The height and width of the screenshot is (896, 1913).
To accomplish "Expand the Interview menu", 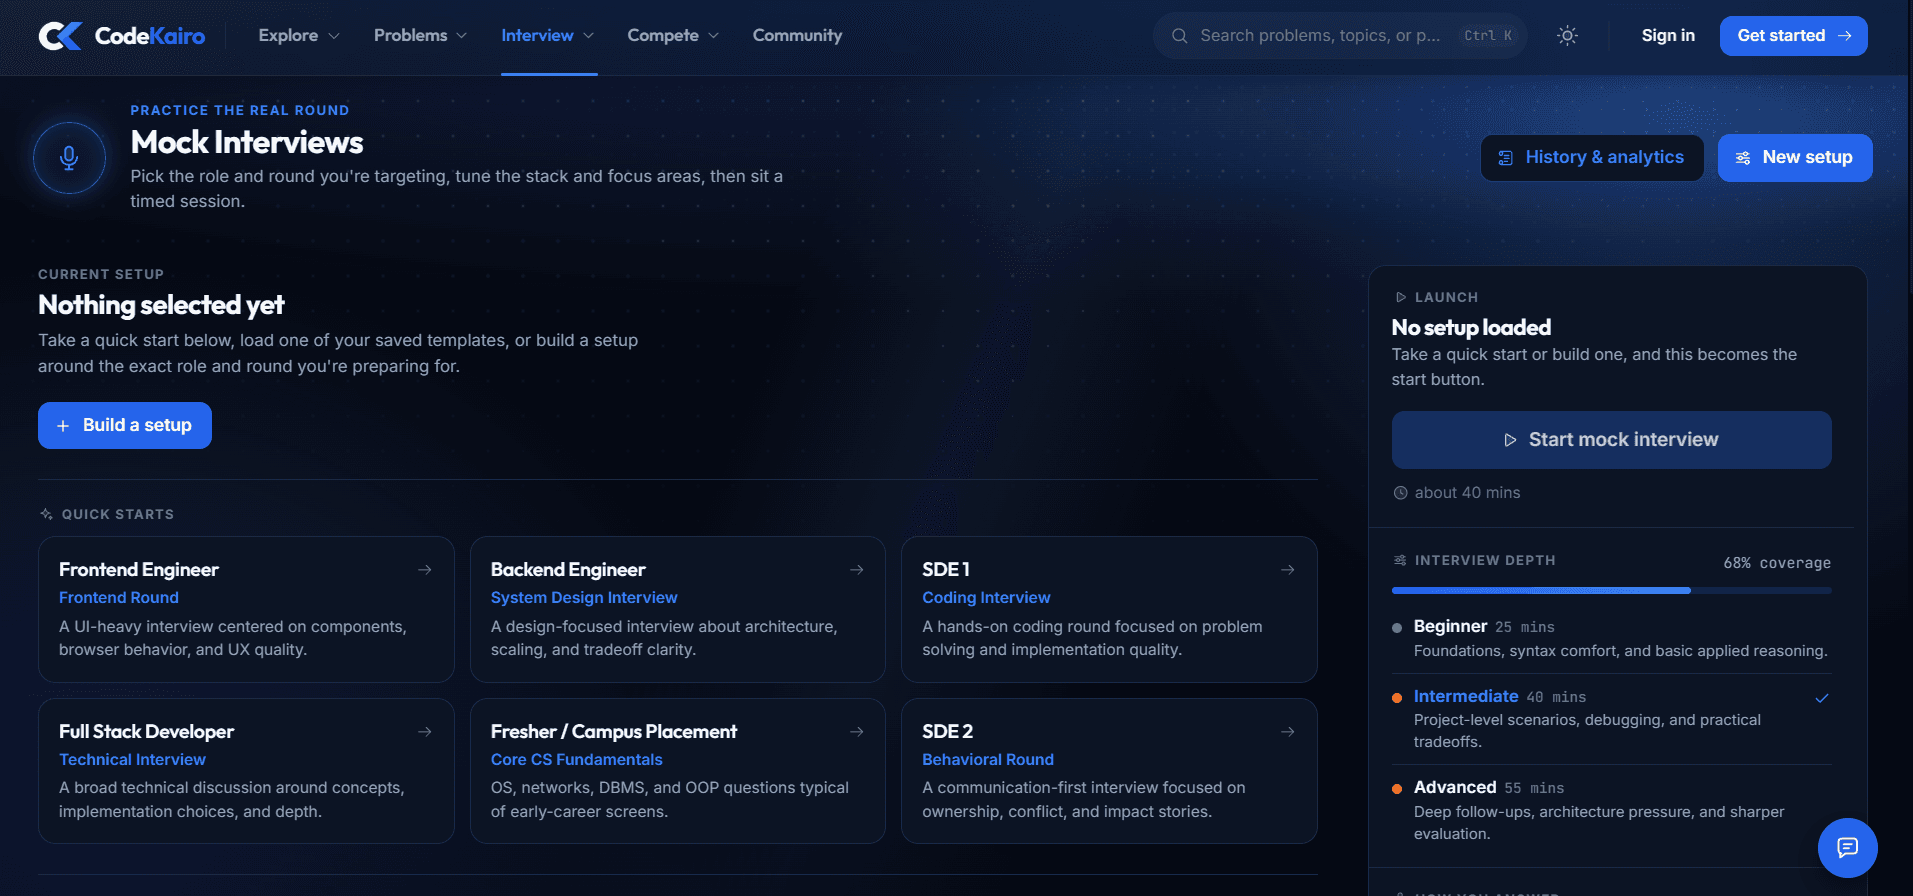I will tap(548, 36).
